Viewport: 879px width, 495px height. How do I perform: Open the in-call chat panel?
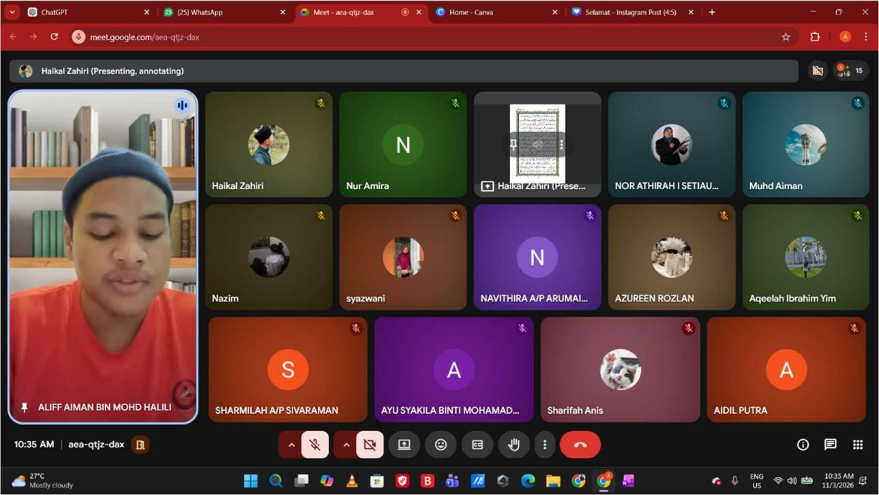coord(830,445)
